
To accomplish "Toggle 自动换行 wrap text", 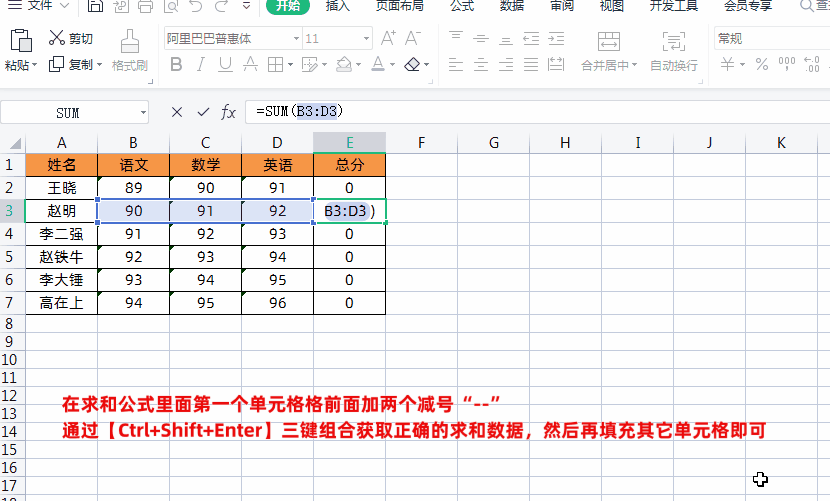I will click(673, 52).
